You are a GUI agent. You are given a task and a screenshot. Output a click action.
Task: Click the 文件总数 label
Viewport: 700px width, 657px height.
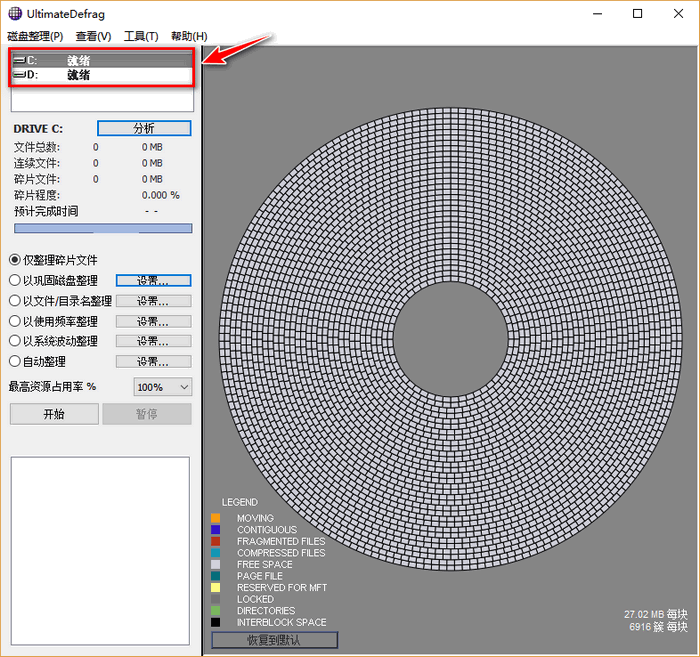coord(37,147)
